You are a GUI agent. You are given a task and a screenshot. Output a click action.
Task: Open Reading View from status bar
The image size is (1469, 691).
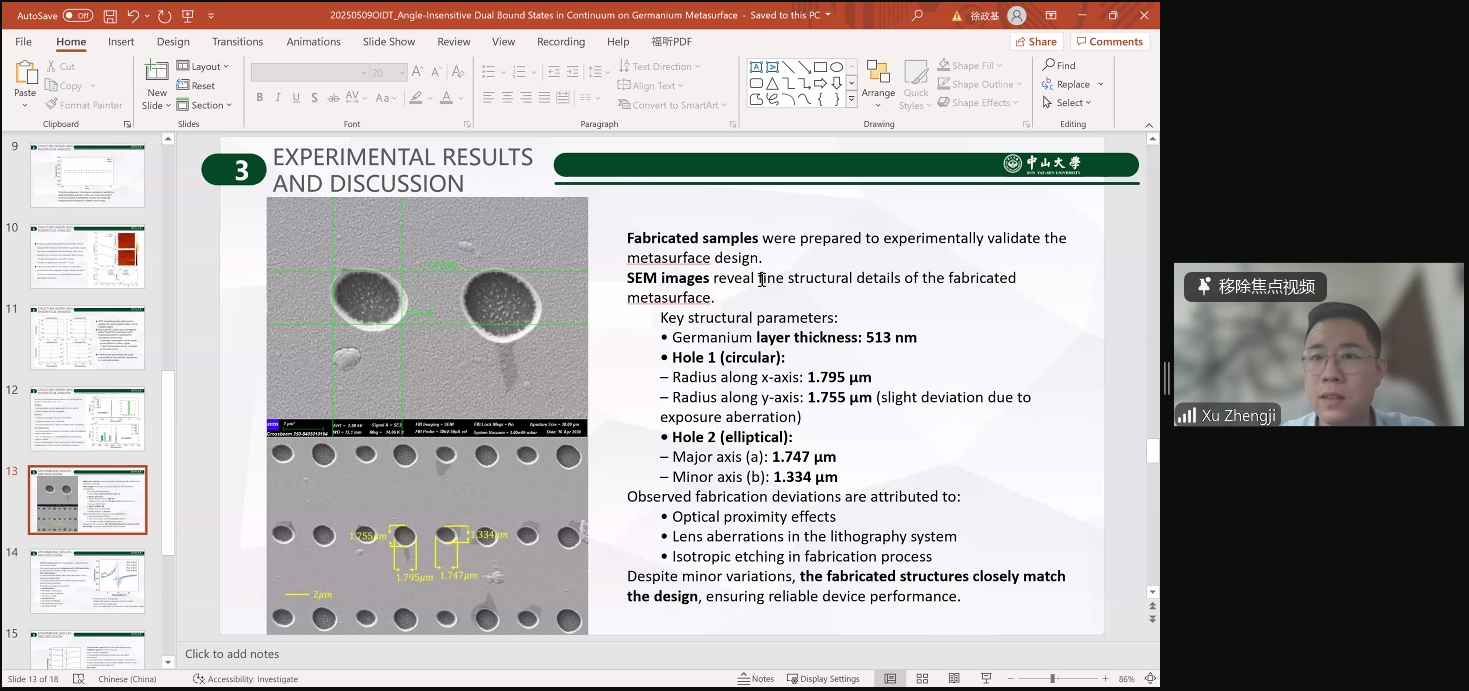click(x=954, y=679)
